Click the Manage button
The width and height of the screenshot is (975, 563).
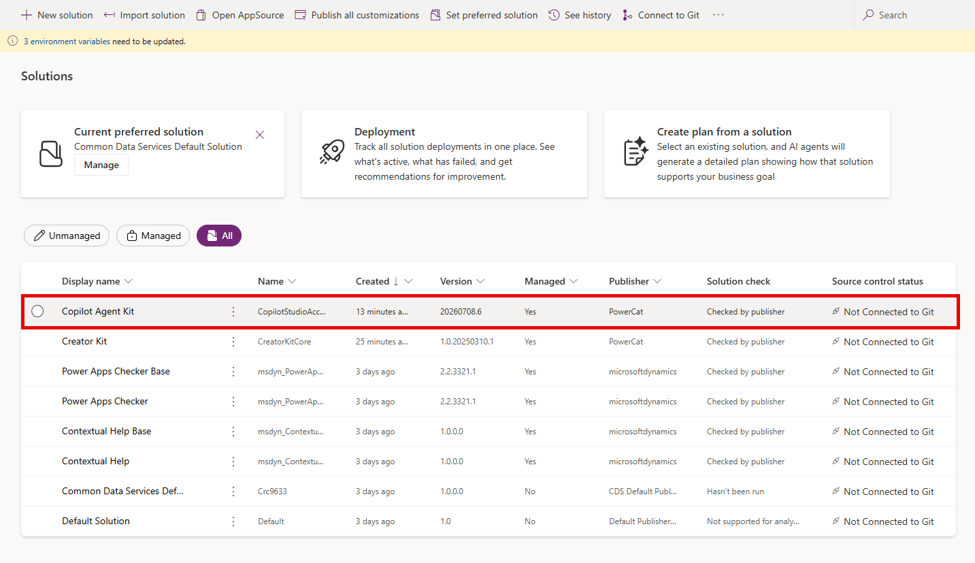coord(101,165)
